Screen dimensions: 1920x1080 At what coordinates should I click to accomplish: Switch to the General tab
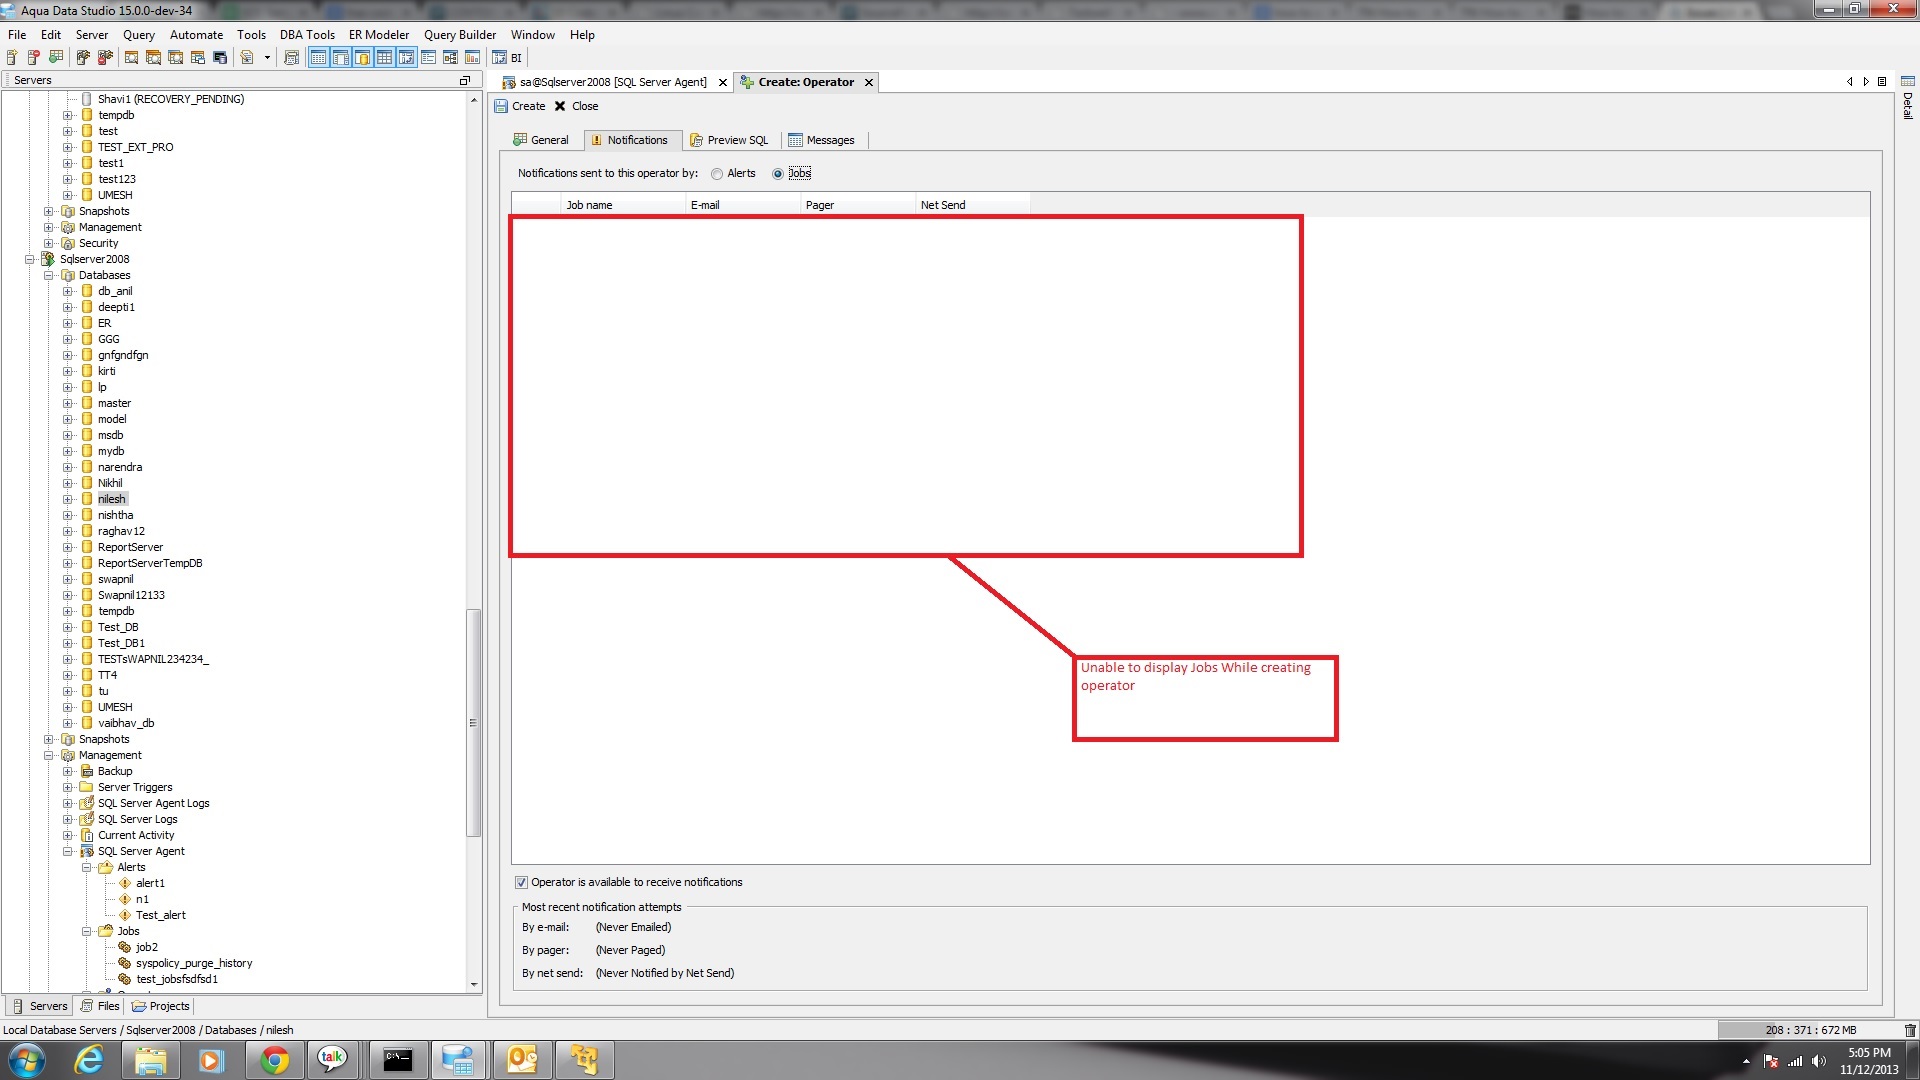click(541, 140)
